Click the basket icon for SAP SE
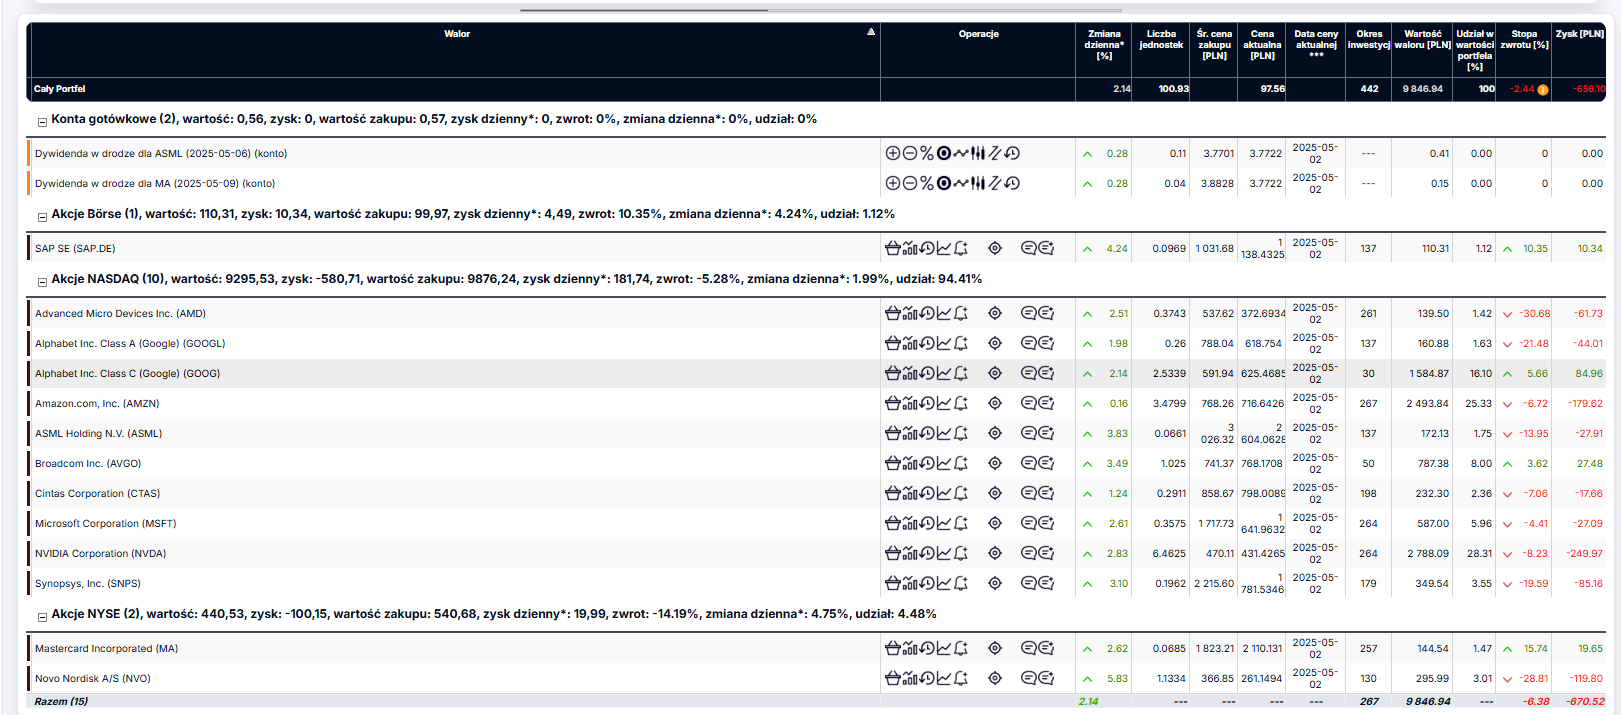The image size is (1621, 715). [893, 248]
